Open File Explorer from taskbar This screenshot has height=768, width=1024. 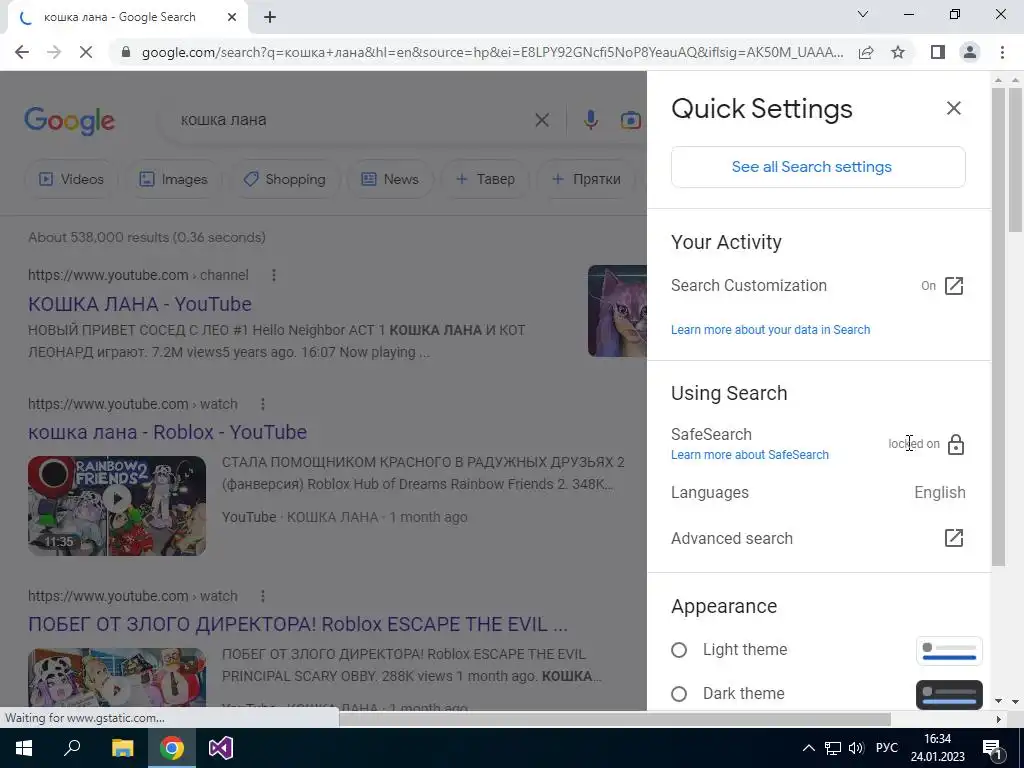point(122,748)
